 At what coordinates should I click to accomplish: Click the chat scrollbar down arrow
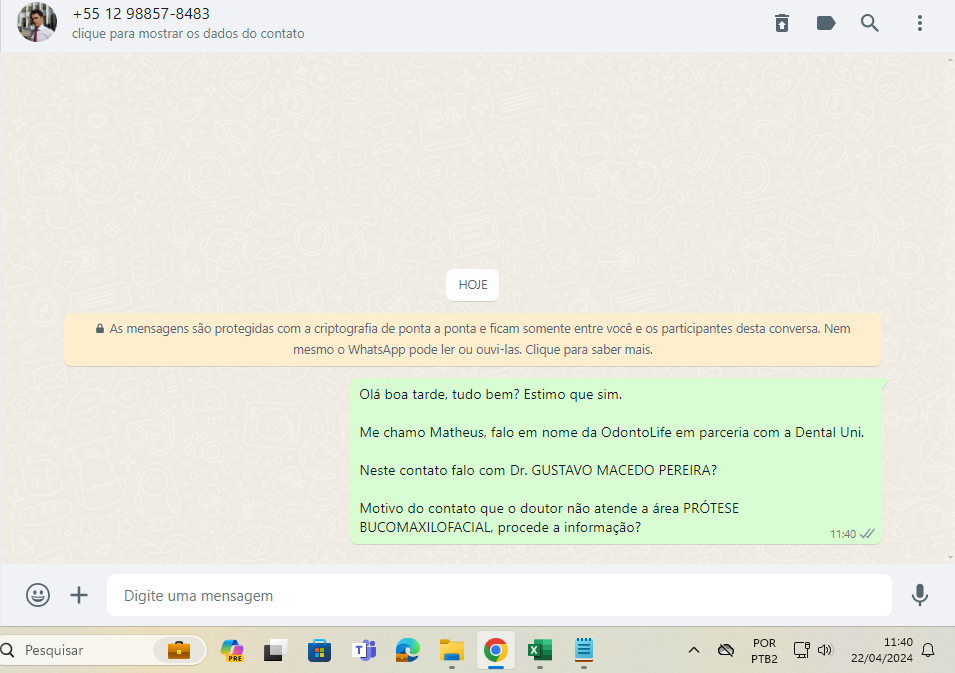point(950,557)
